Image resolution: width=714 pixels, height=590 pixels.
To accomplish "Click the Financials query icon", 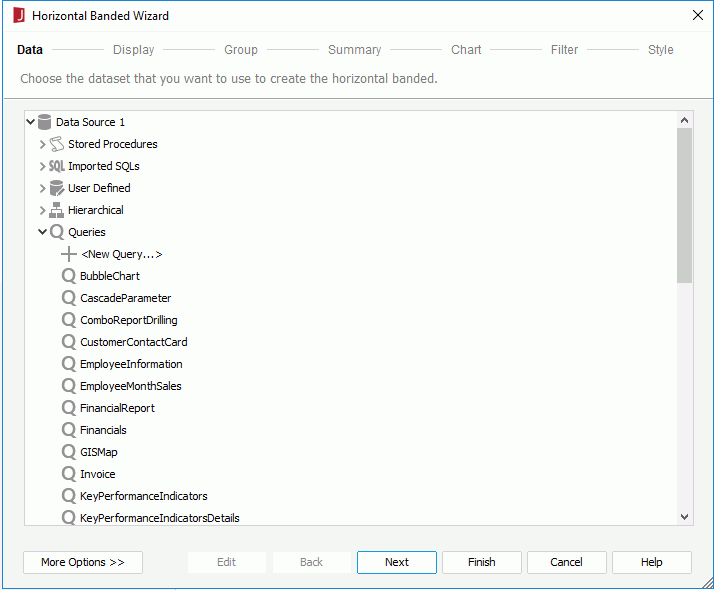I will click(x=69, y=430).
